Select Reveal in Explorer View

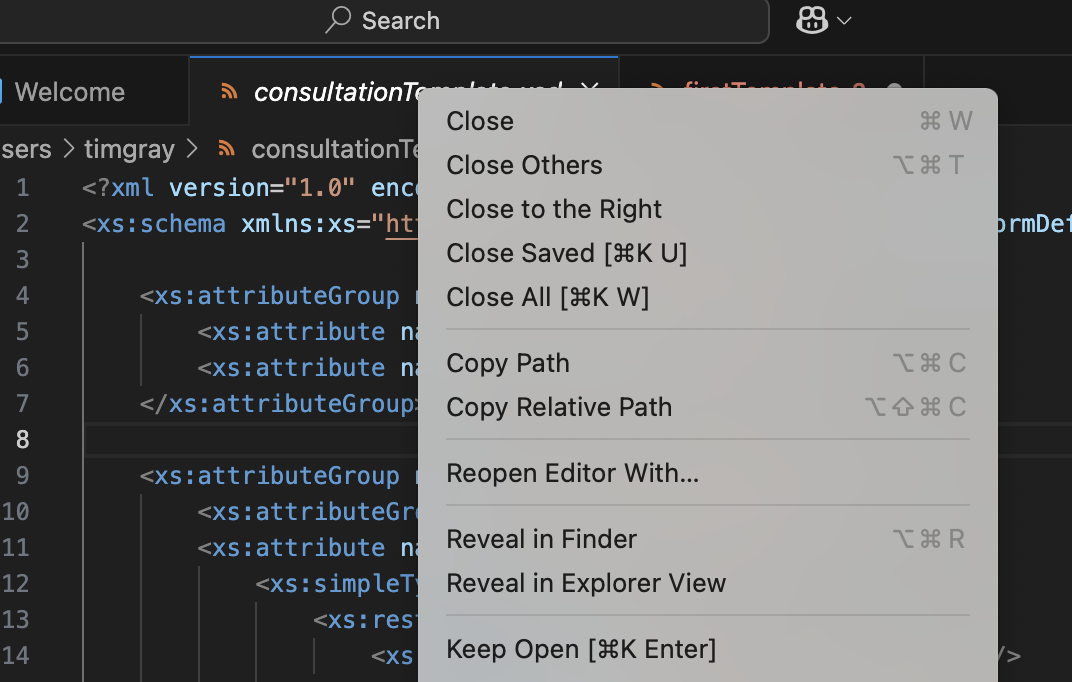586,583
